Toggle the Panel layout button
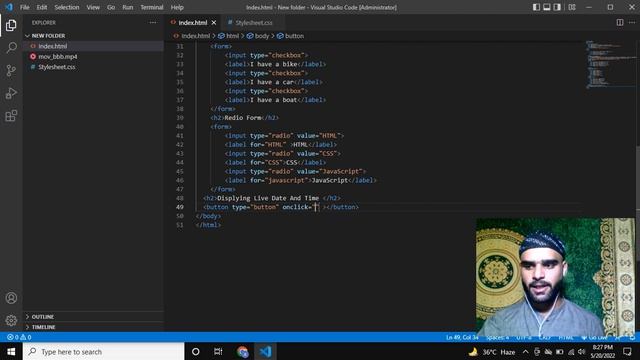The width and height of the screenshot is (640, 360). click(547, 7)
